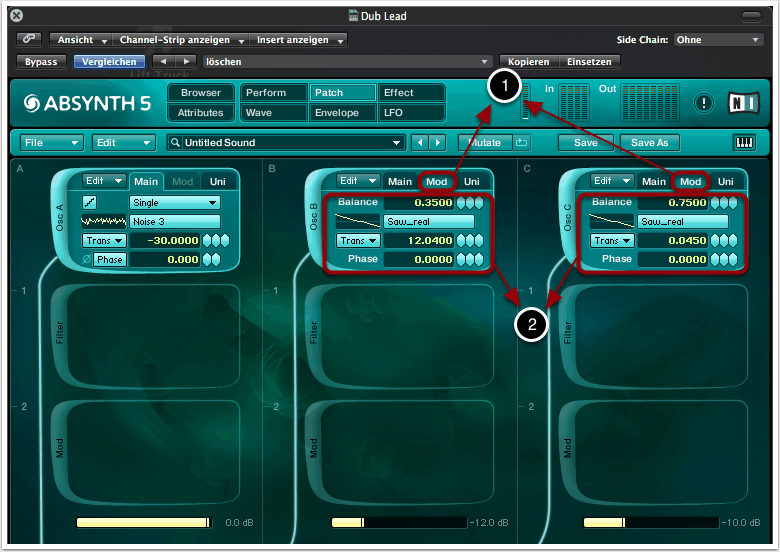The width and height of the screenshot is (780, 552).
Task: Click the Save As button
Action: pos(649,143)
